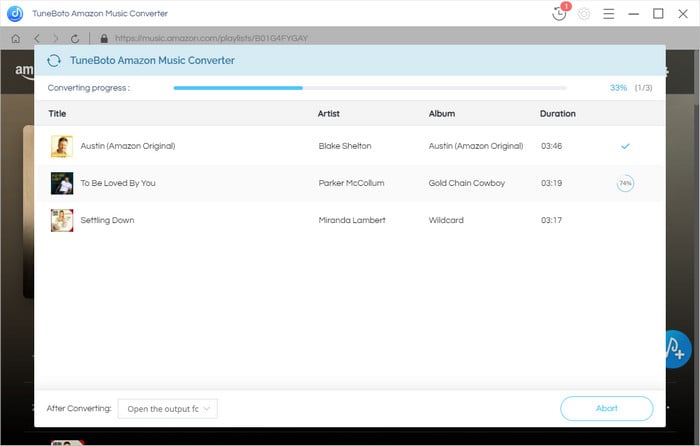Select the song title Austin (Amazon Original)
The height and width of the screenshot is (446, 700).
(x=128, y=146)
